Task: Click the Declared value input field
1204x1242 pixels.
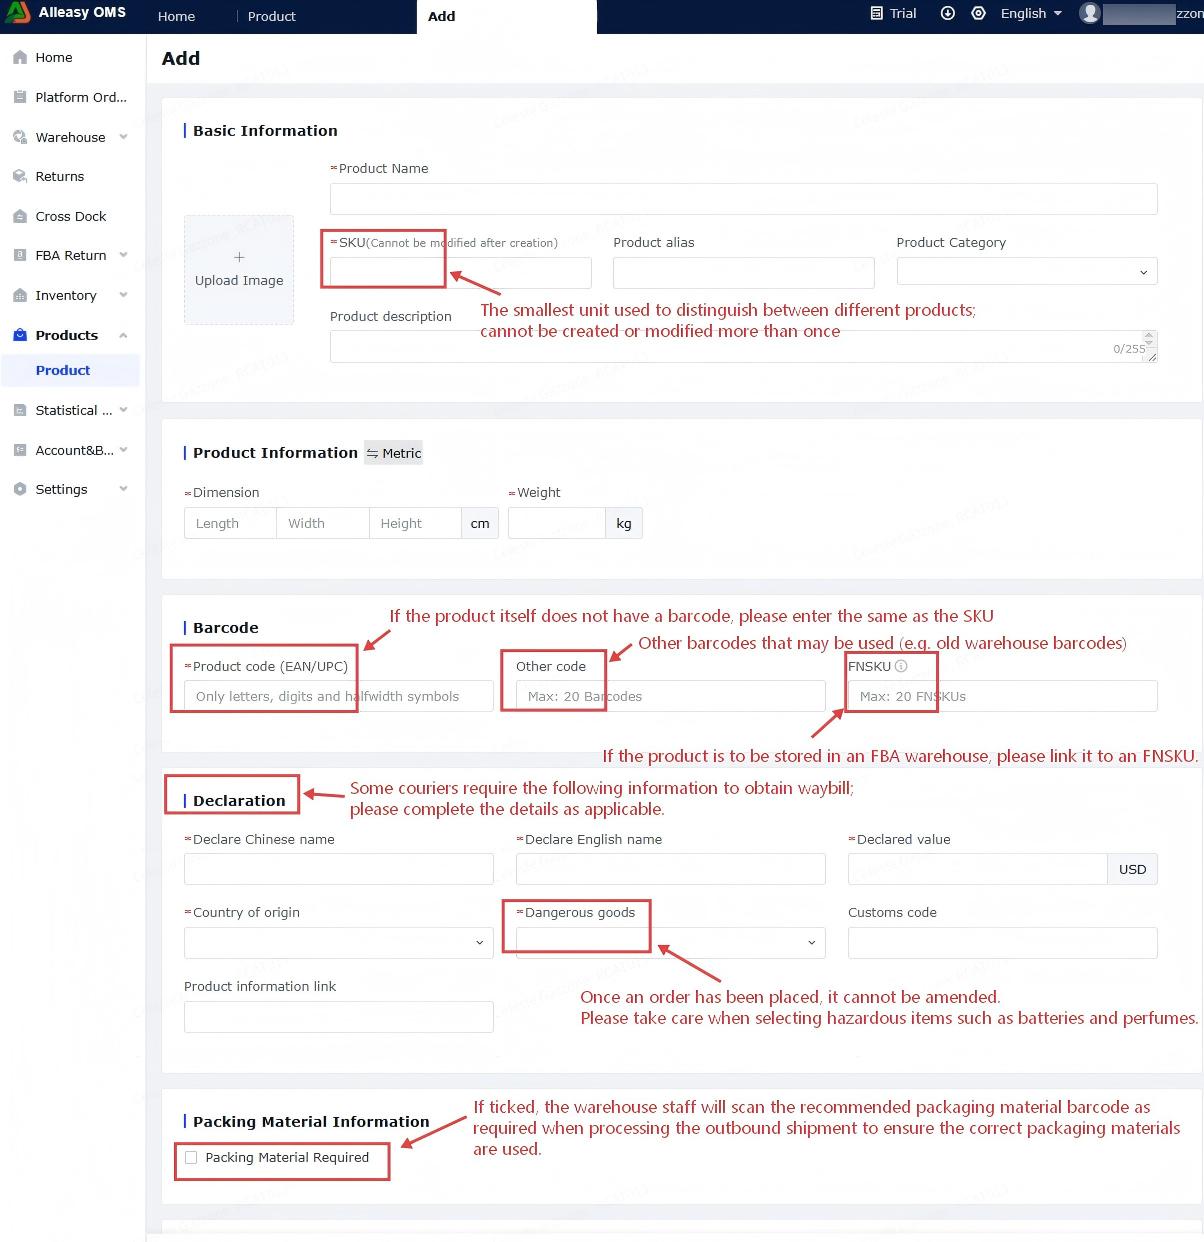Action: click(978, 869)
